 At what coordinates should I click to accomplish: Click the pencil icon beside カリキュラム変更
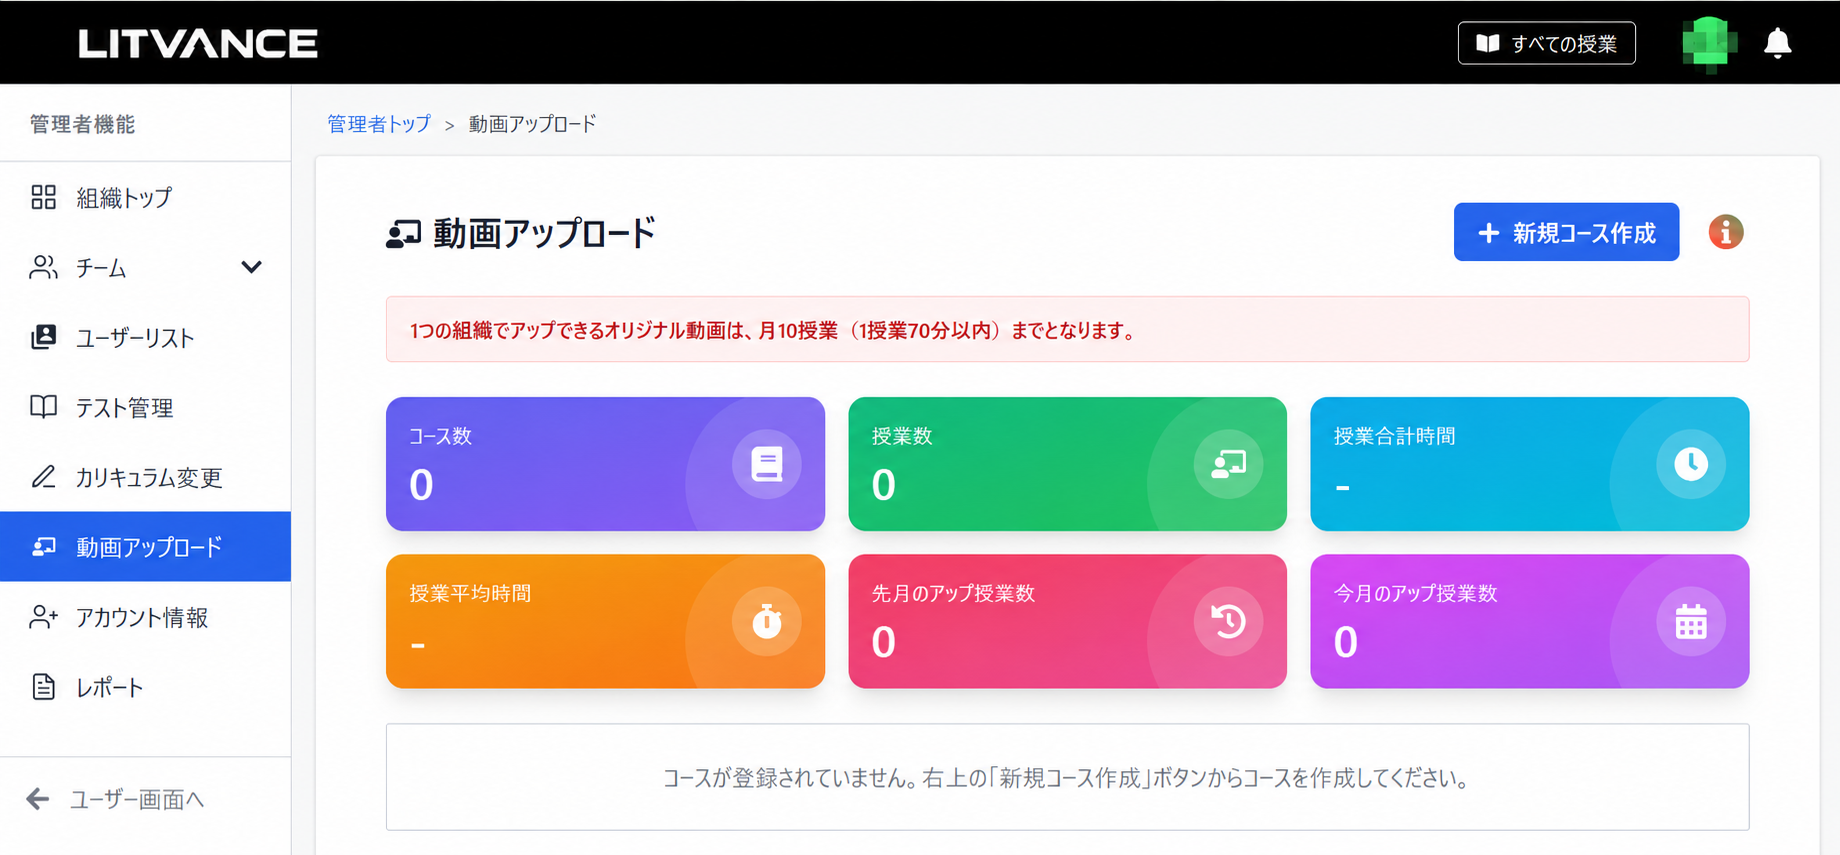coord(43,477)
